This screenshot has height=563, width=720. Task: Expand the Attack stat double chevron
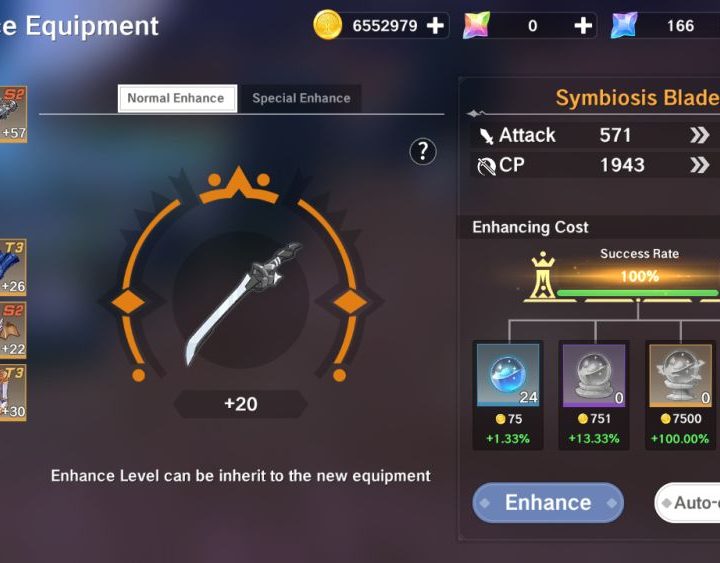(x=699, y=135)
